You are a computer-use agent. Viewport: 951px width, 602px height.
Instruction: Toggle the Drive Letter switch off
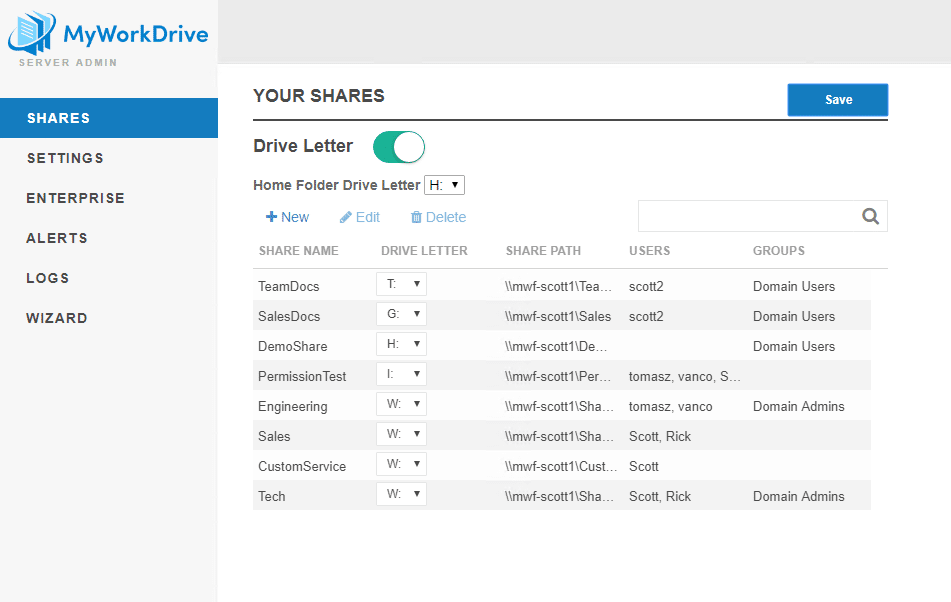click(399, 147)
